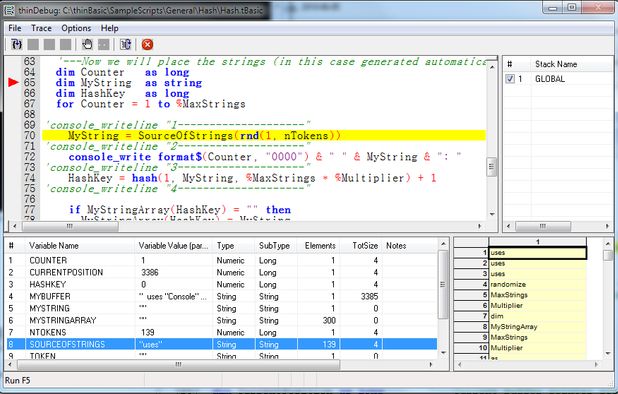Screen dimensions: 618x394
Task: Click the step-into braces toolbar icon
Action: [x=17, y=45]
